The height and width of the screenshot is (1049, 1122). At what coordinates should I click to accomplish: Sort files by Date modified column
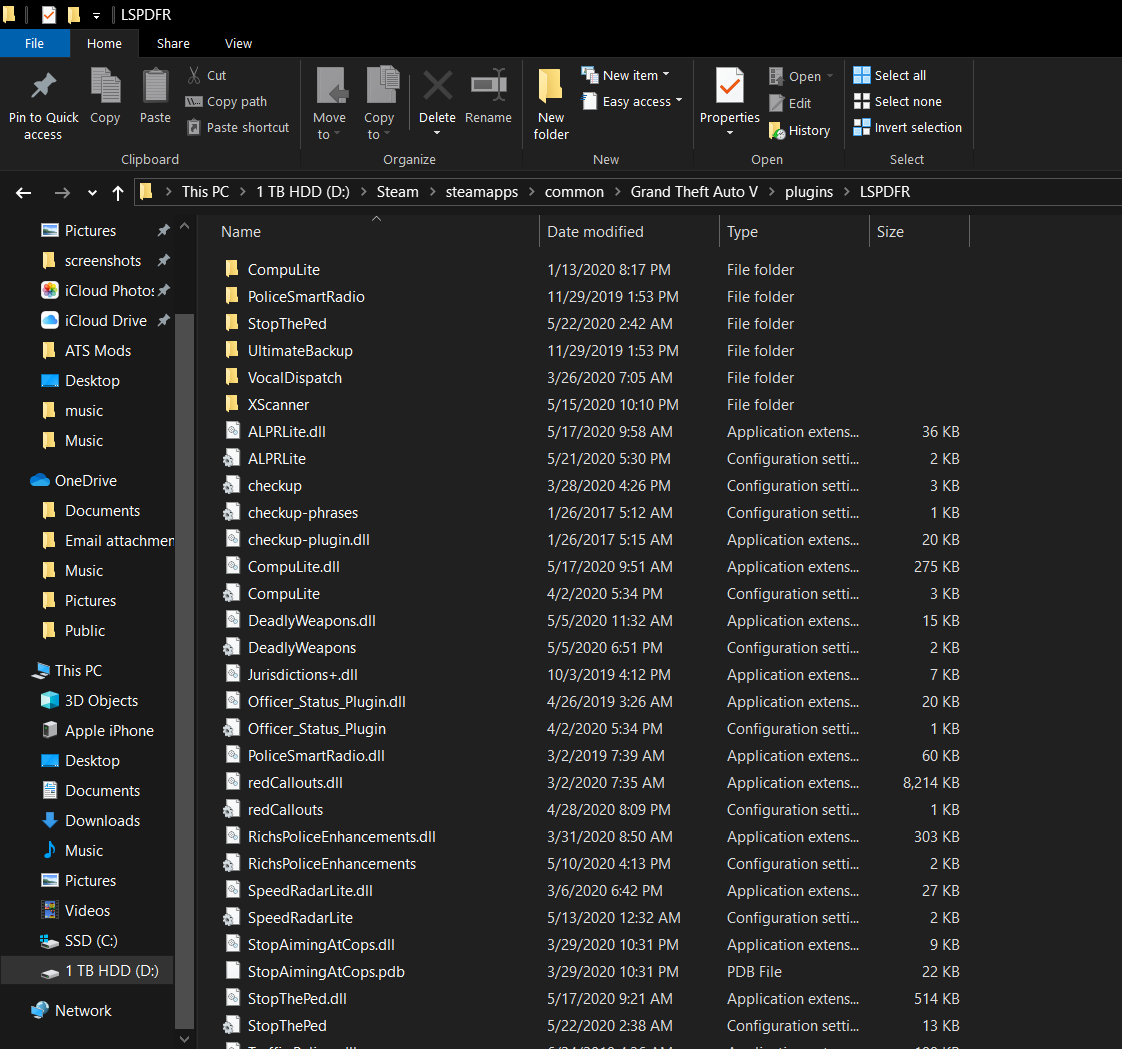coord(596,231)
